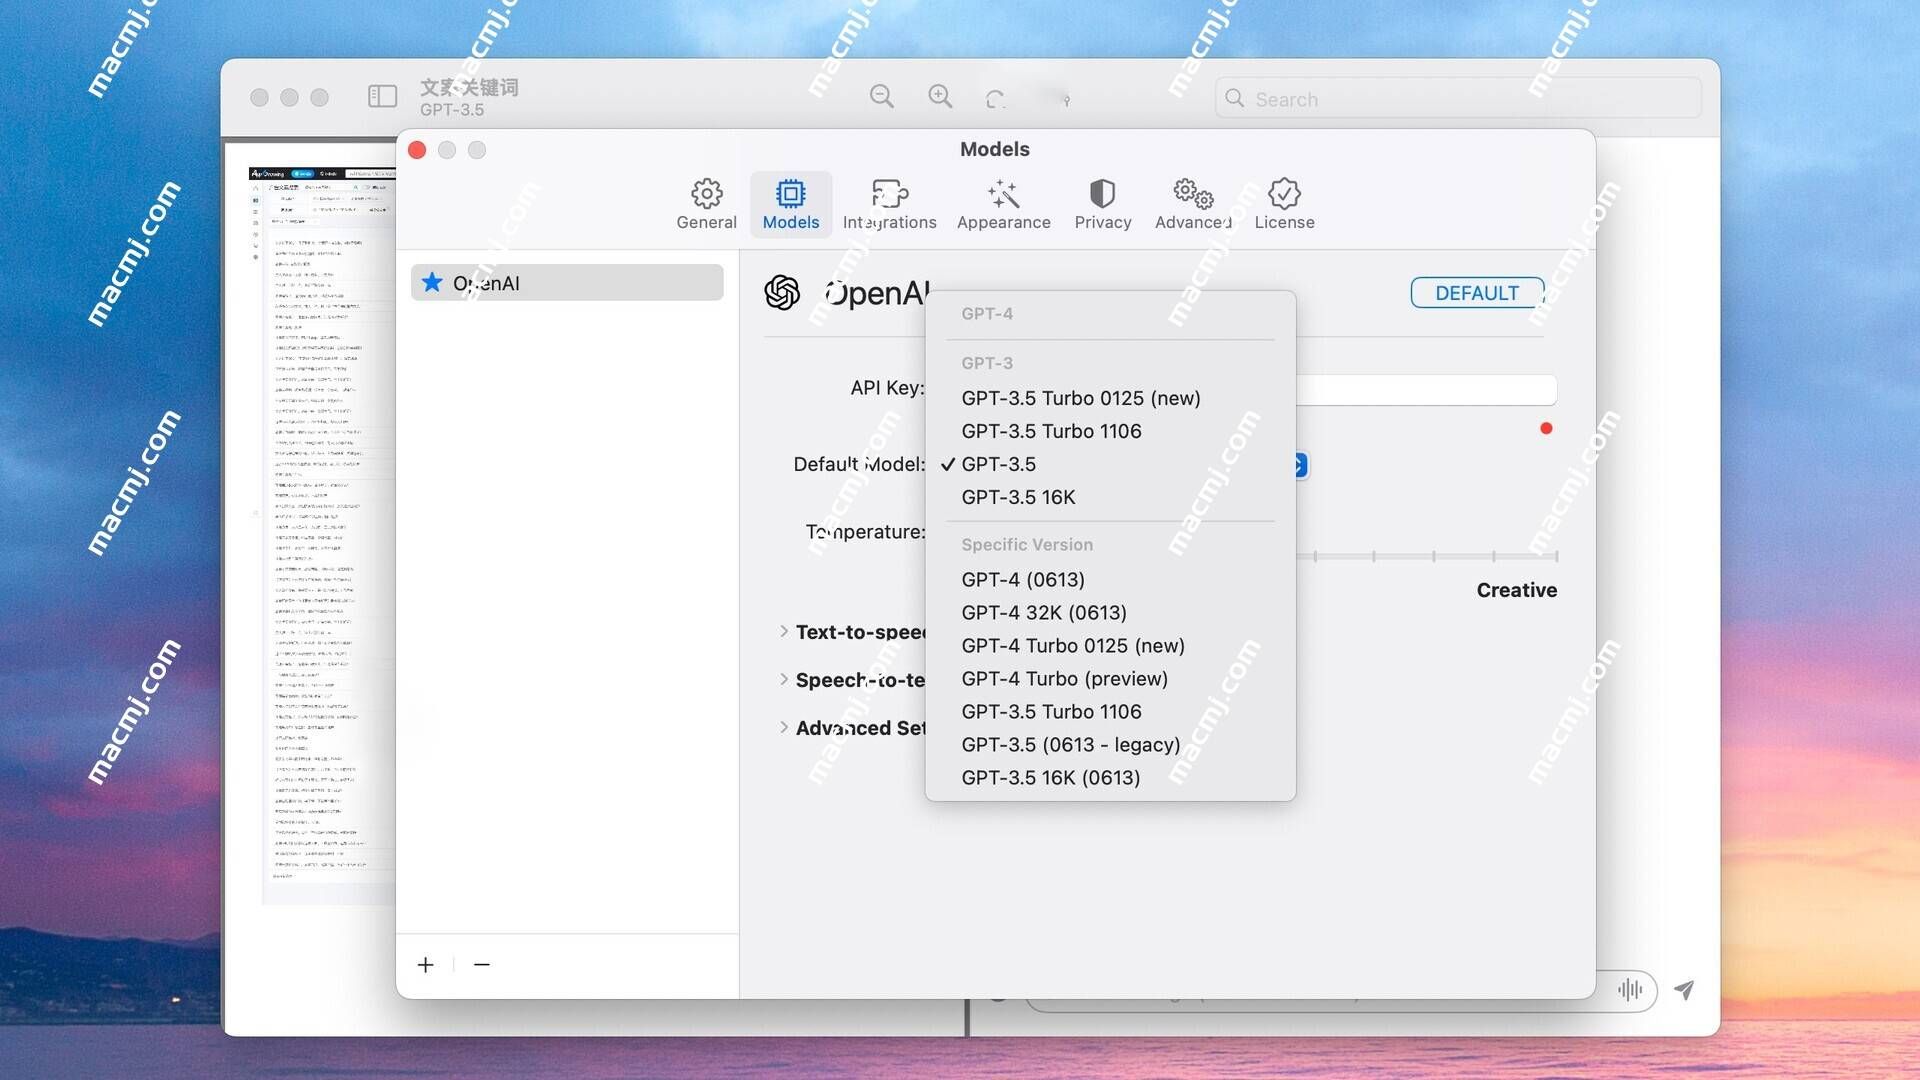The height and width of the screenshot is (1080, 1920).
Task: Expand the Text-to-speech section
Action: tap(784, 632)
